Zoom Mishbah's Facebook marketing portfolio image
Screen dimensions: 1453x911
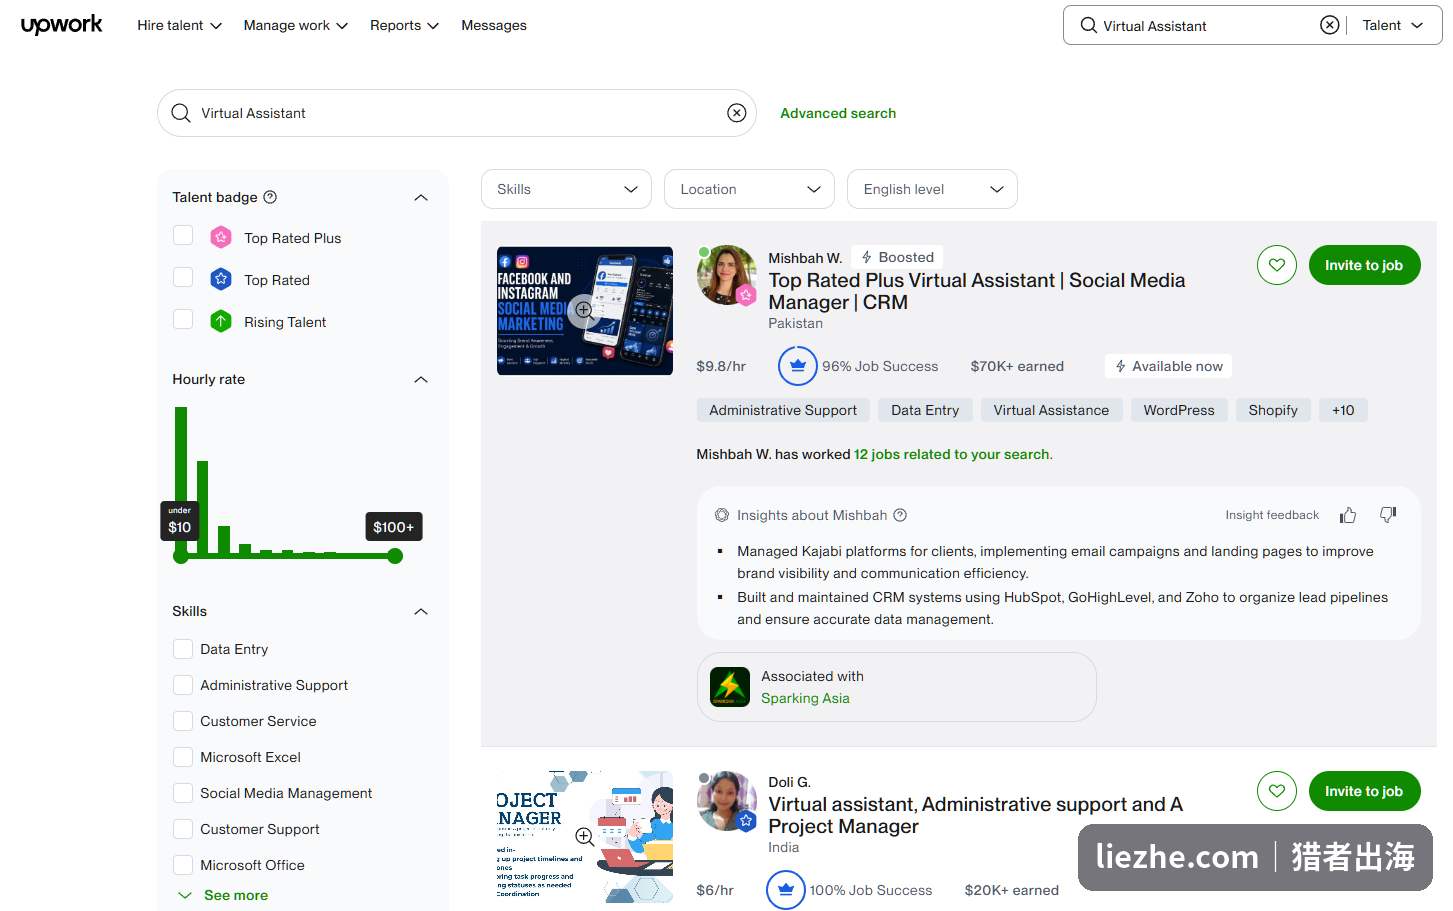(x=584, y=311)
